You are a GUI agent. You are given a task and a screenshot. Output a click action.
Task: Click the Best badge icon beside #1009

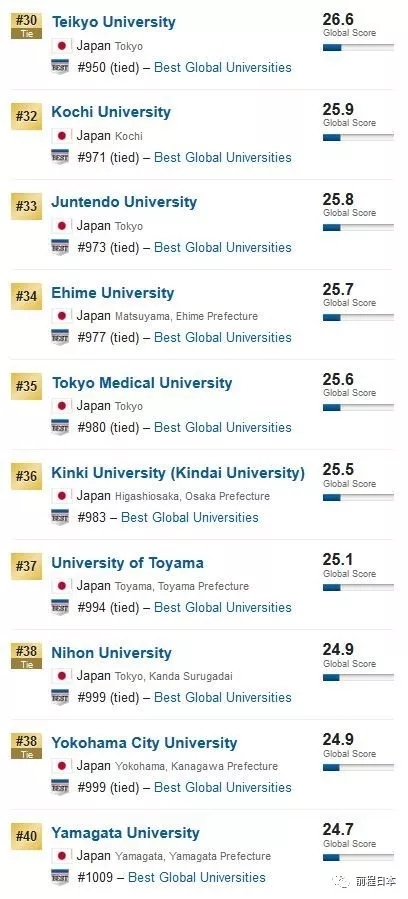[60, 877]
